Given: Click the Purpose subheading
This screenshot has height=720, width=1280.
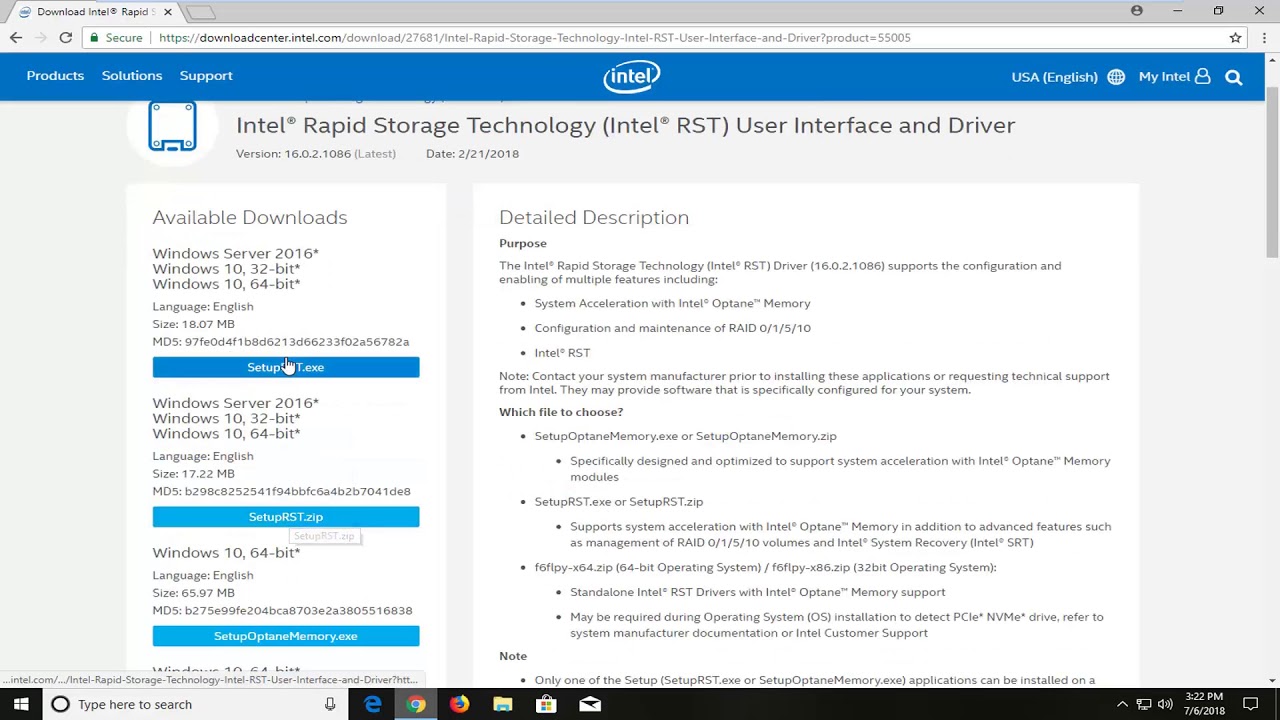Looking at the screenshot, I should pos(523,243).
